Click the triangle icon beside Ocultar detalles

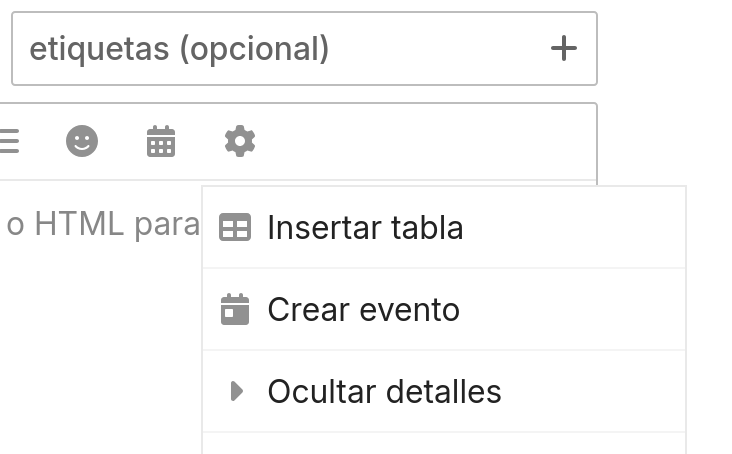click(237, 391)
